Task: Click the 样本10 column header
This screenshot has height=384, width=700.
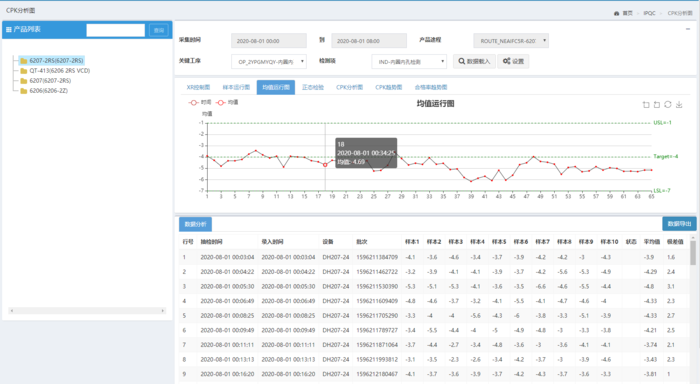Action: (x=609, y=242)
